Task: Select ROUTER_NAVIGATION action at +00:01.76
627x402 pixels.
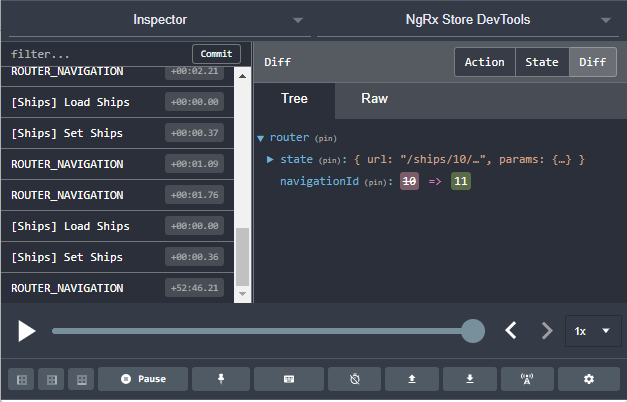Action: (118, 195)
